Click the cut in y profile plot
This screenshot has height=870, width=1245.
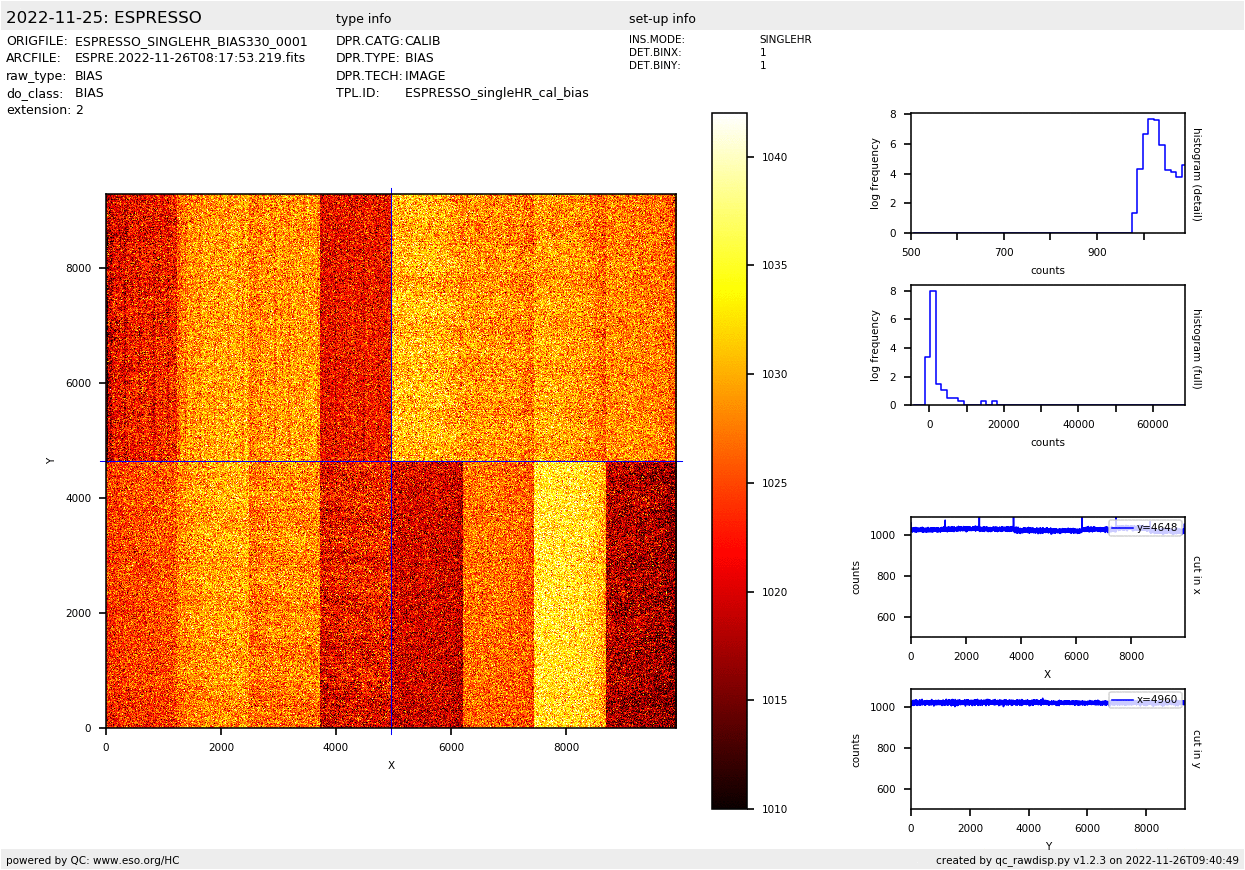tap(1047, 749)
